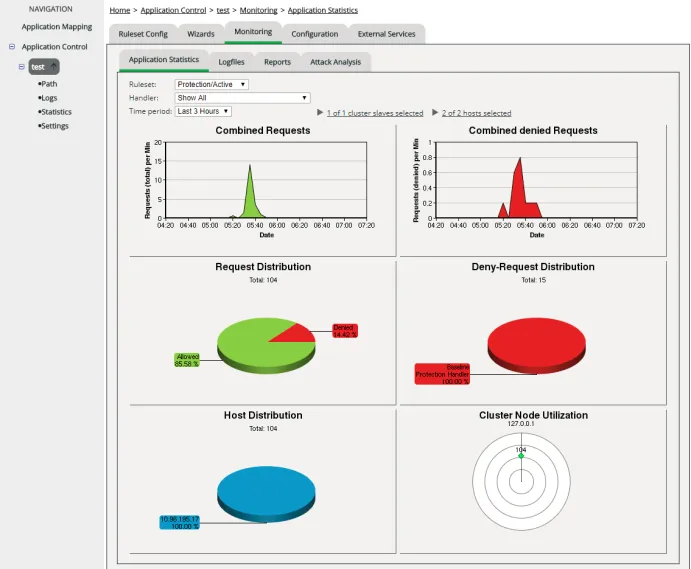Open the Reports sub-tab
This screenshot has width=691, height=569.
pyautogui.click(x=277, y=62)
